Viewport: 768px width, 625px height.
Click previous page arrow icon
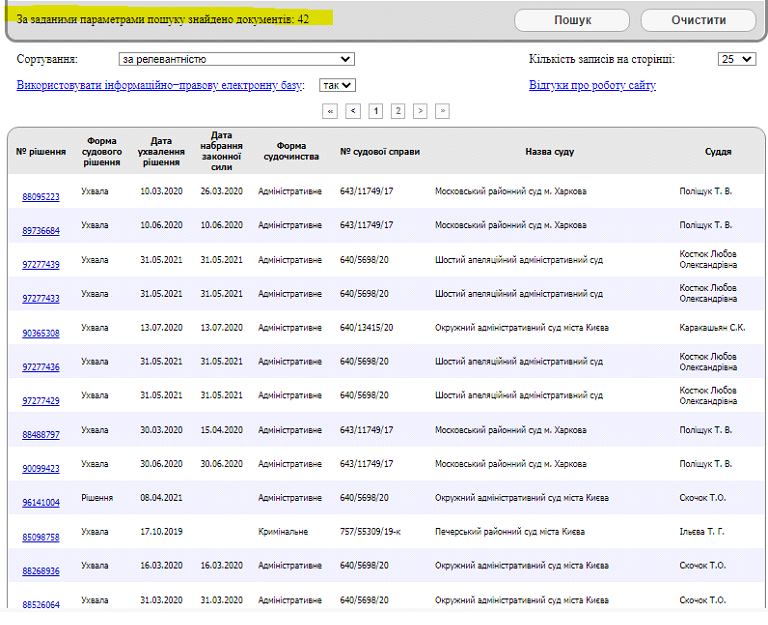click(x=353, y=111)
